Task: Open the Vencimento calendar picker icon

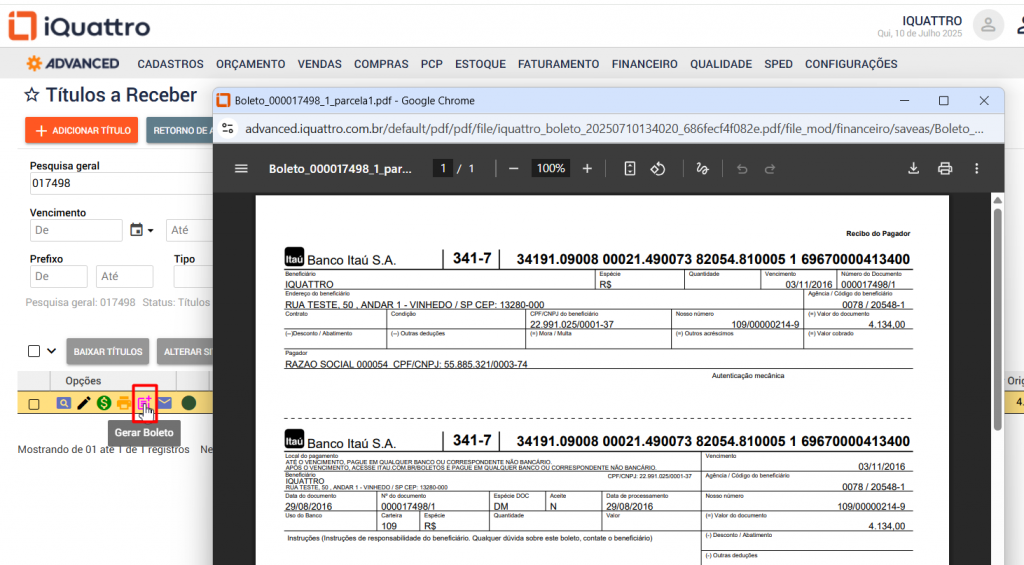Action: point(136,230)
